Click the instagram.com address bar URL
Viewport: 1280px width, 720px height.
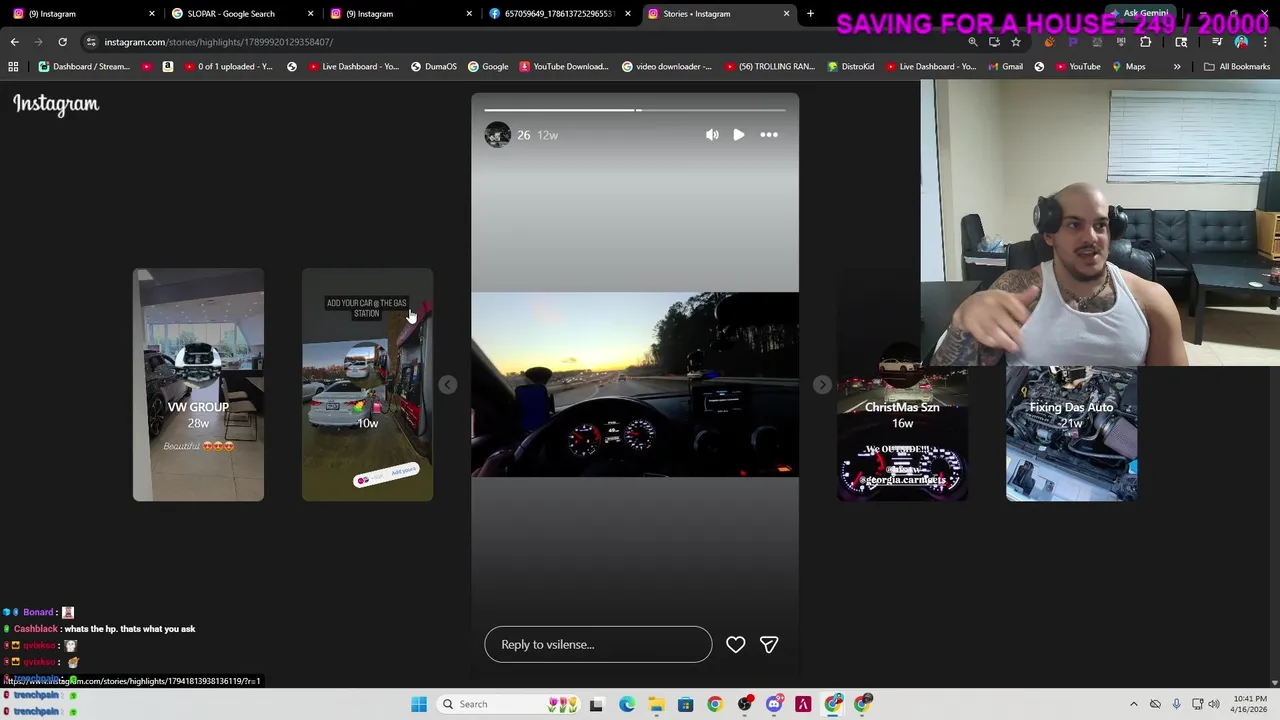(218, 42)
